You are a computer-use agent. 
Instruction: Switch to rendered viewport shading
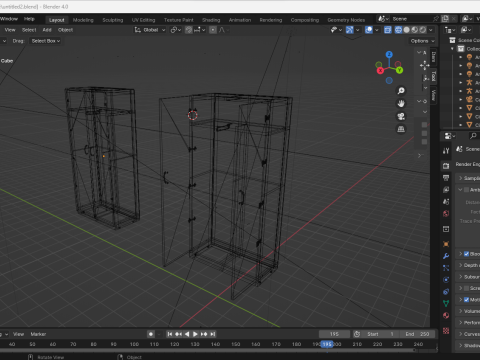tap(422, 30)
